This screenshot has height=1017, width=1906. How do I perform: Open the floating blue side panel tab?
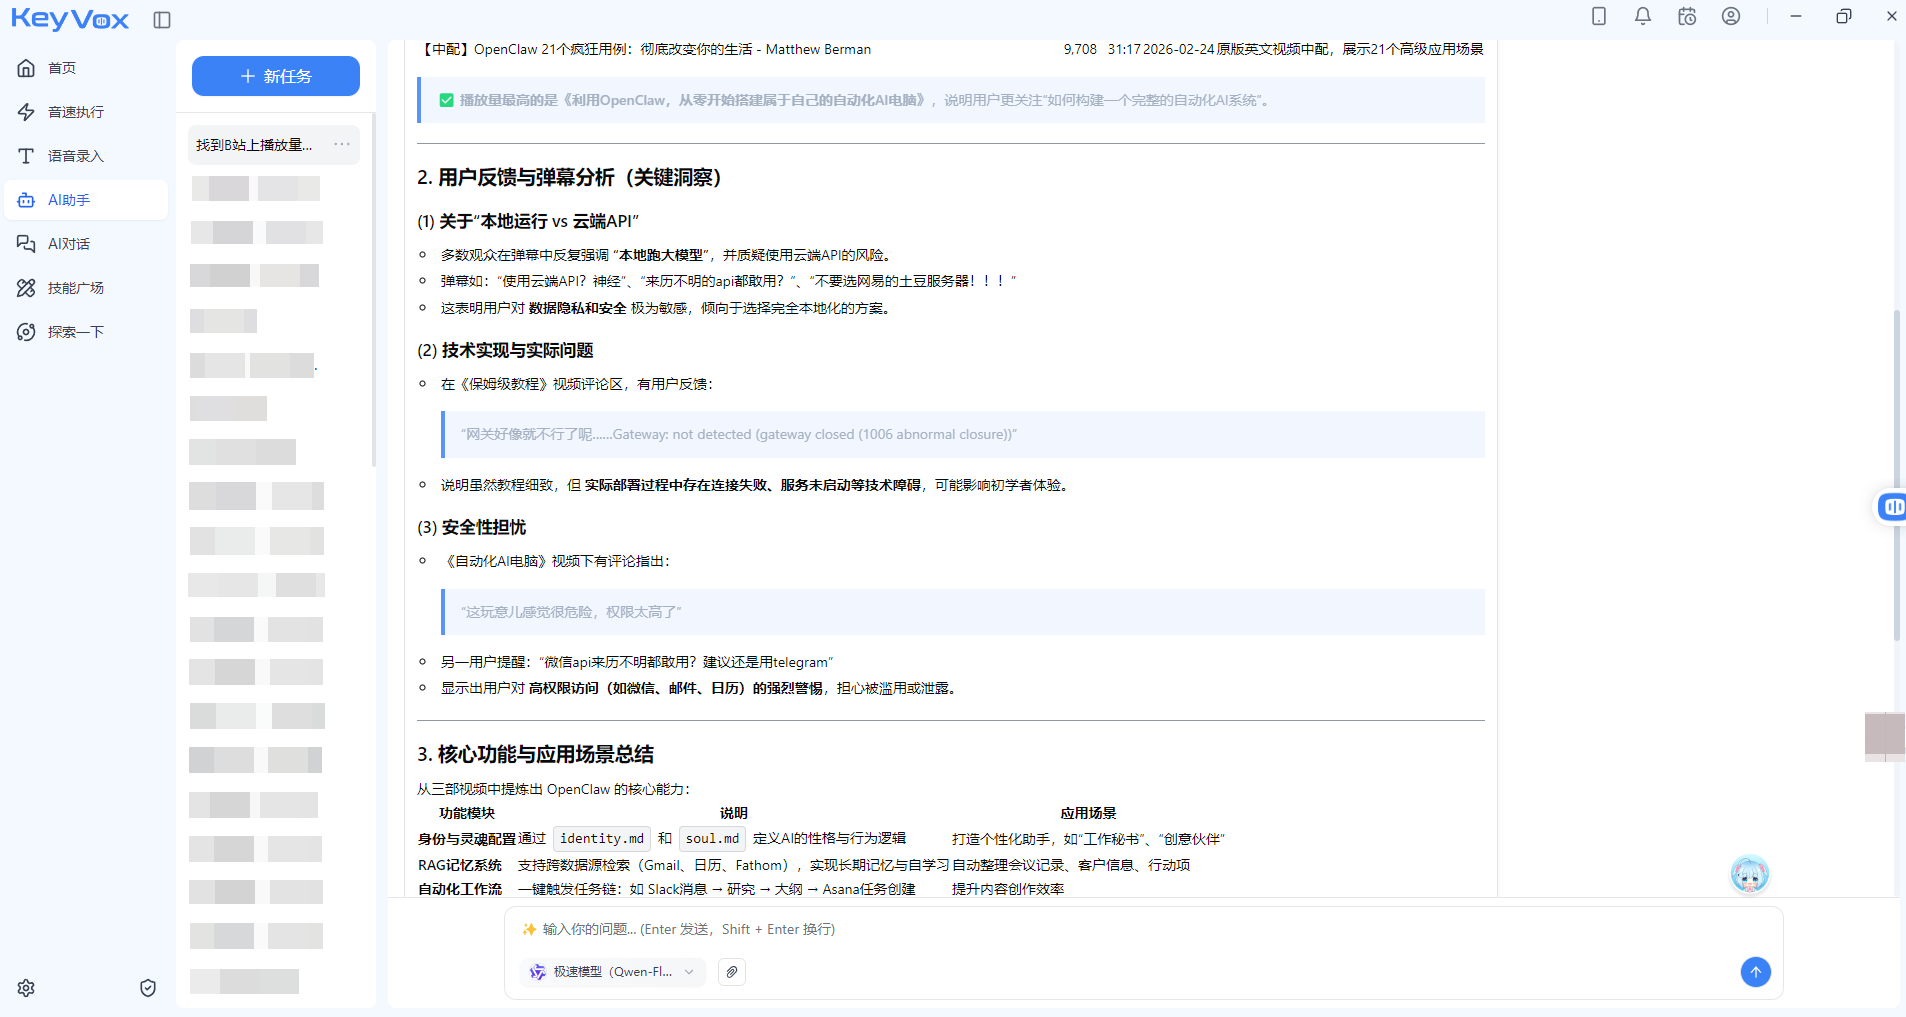(x=1891, y=507)
